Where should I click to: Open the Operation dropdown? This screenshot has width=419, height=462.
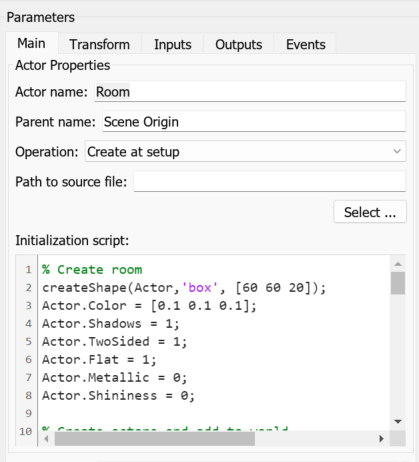pyautogui.click(x=245, y=152)
